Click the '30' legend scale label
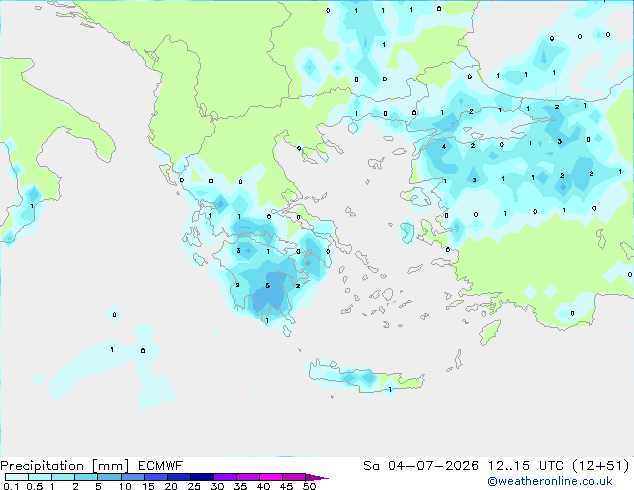This screenshot has height=490, width=634. 217,486
